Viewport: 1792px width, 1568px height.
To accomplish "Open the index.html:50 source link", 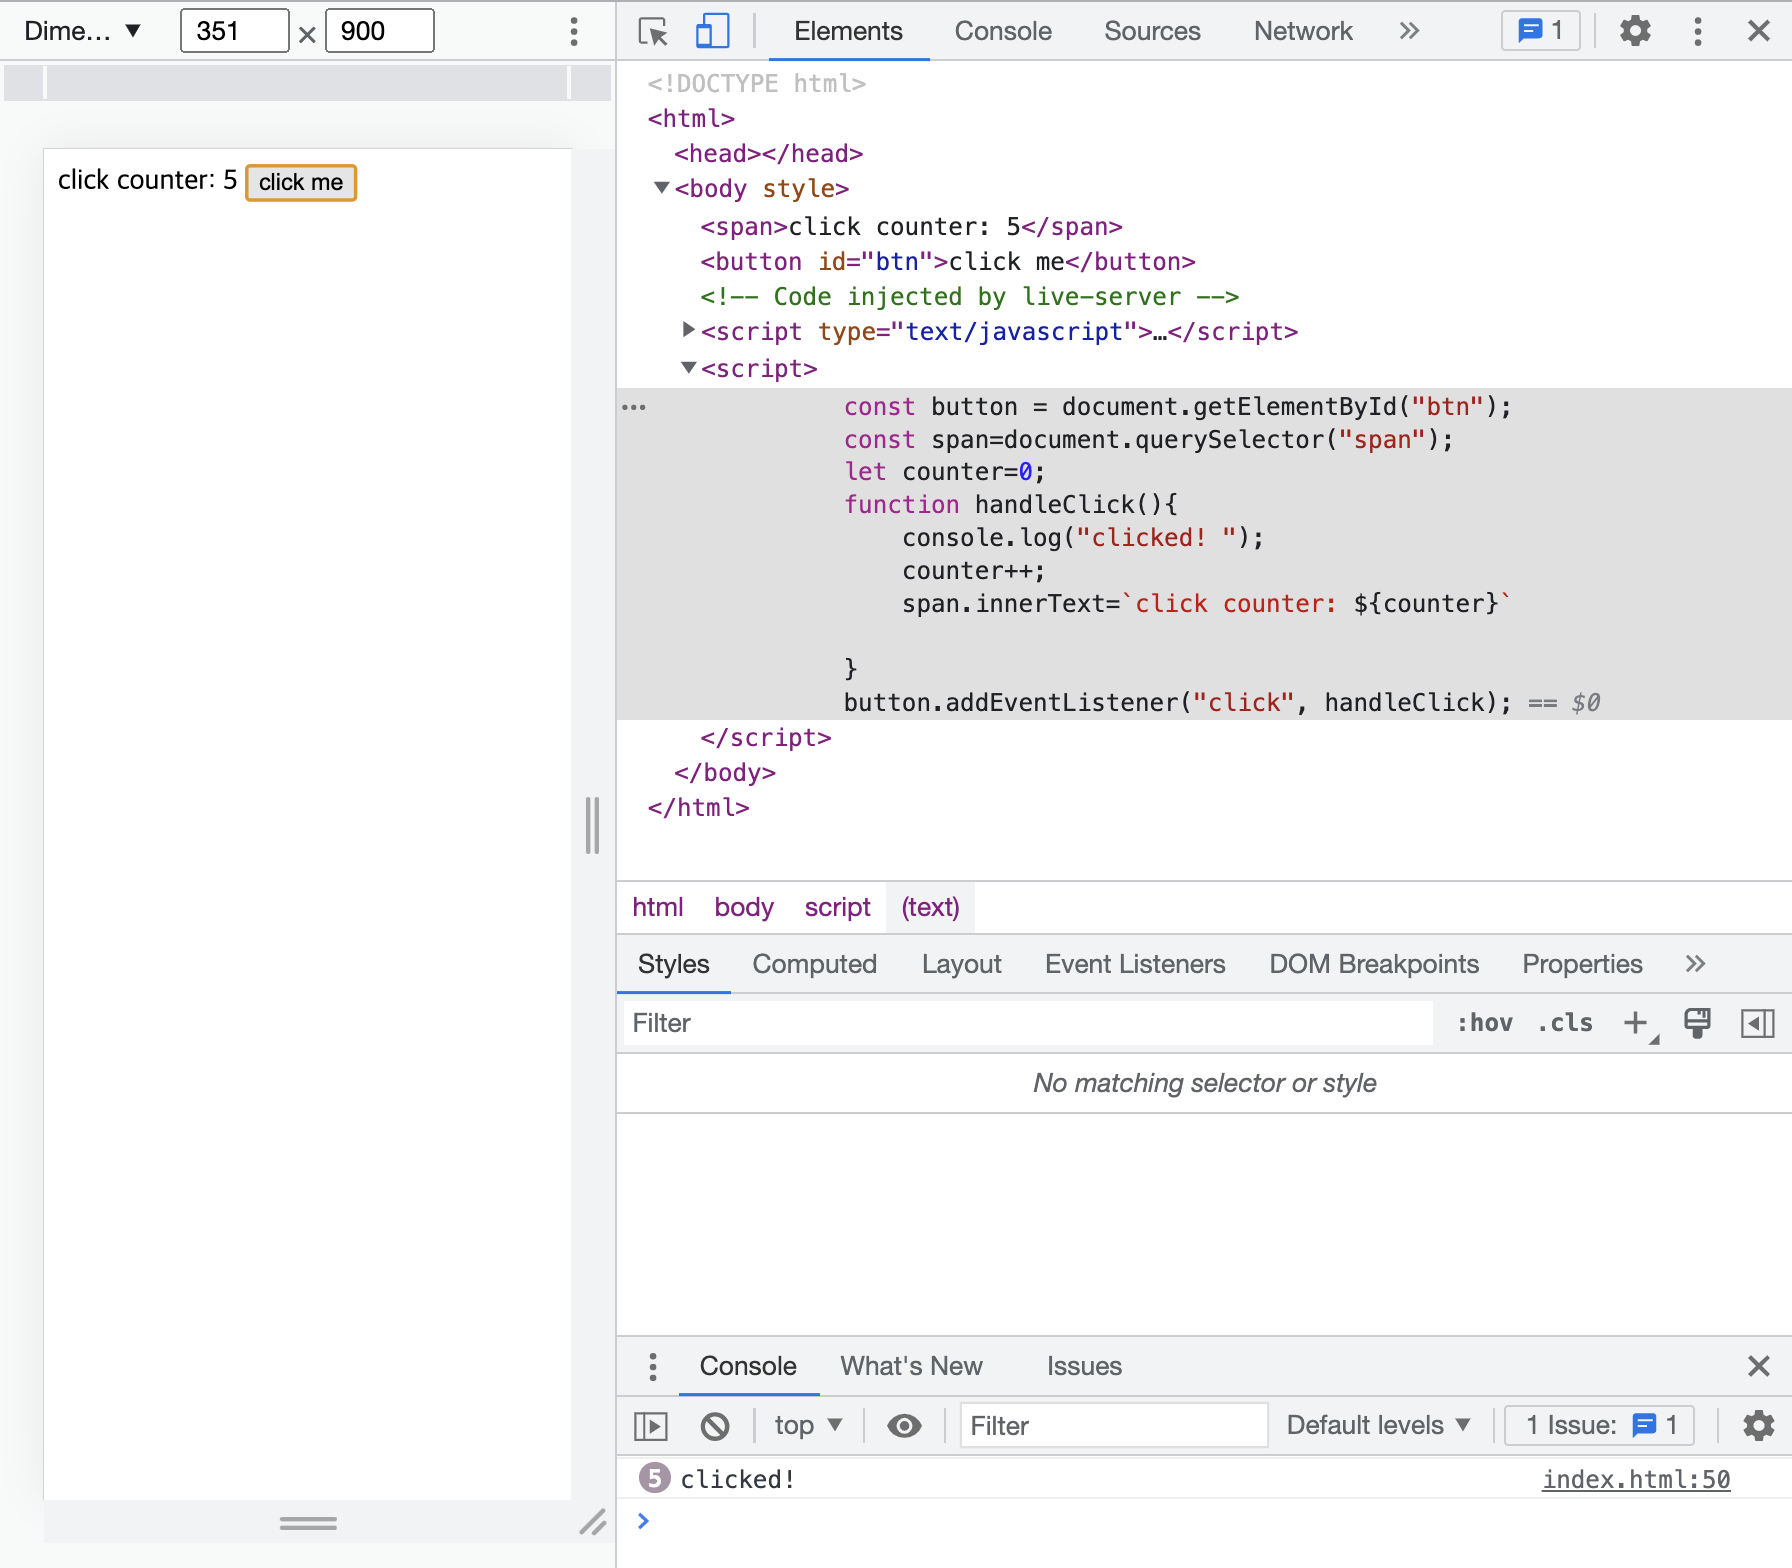I will pyautogui.click(x=1636, y=1479).
